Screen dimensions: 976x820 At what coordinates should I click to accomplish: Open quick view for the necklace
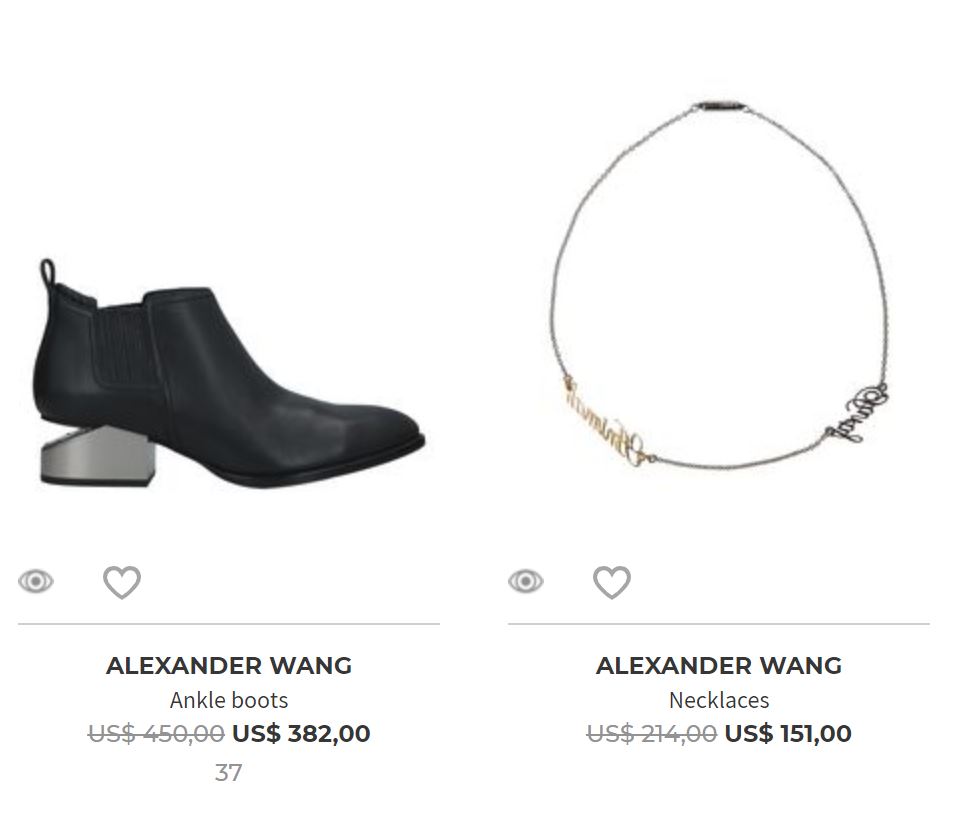click(525, 582)
